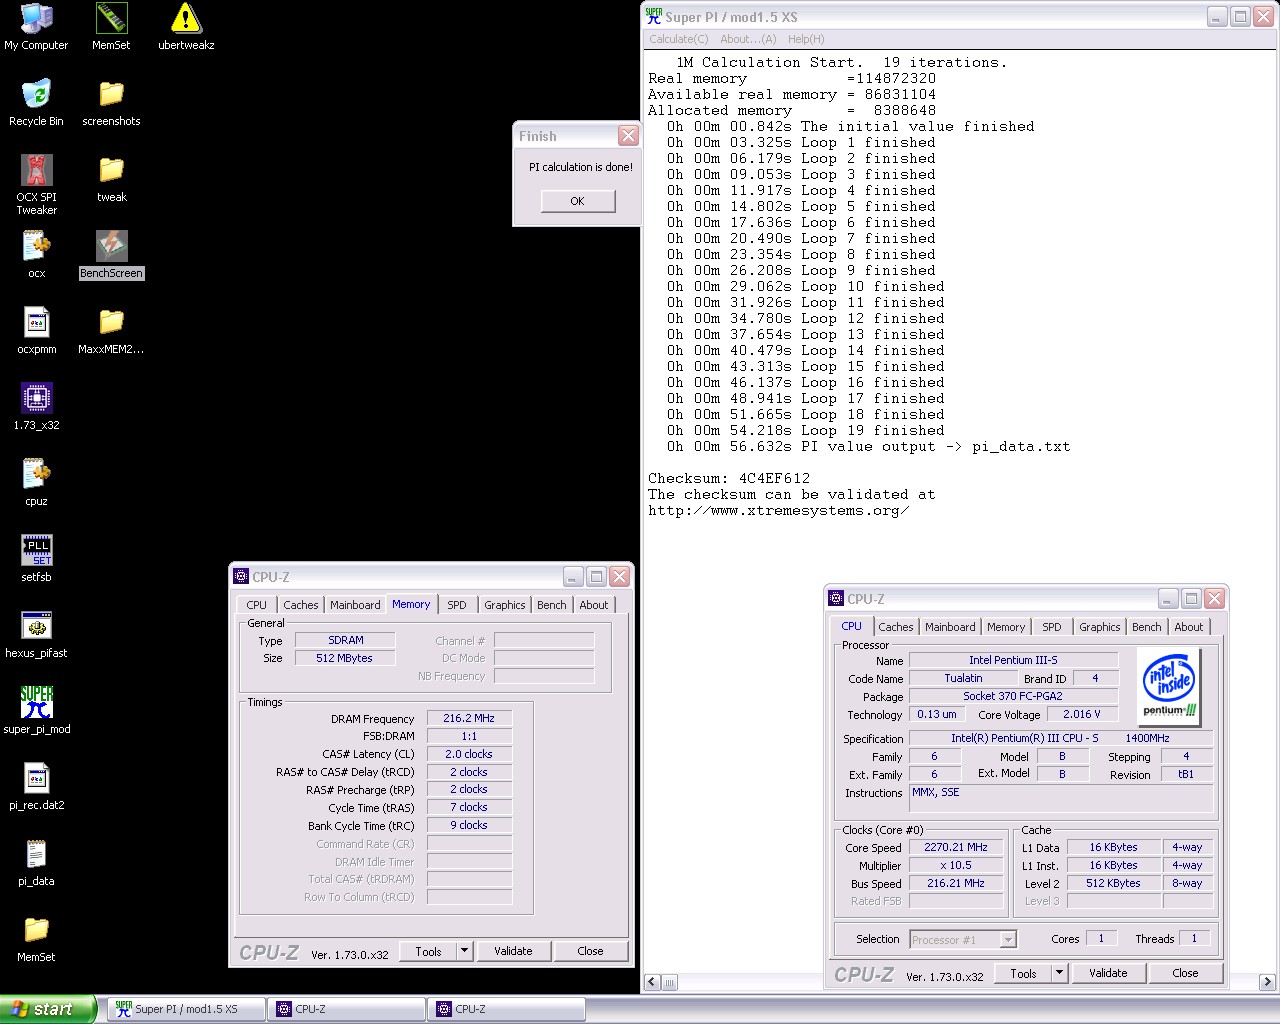
Task: Click the Super PI title bar icon
Action: click(x=654, y=16)
